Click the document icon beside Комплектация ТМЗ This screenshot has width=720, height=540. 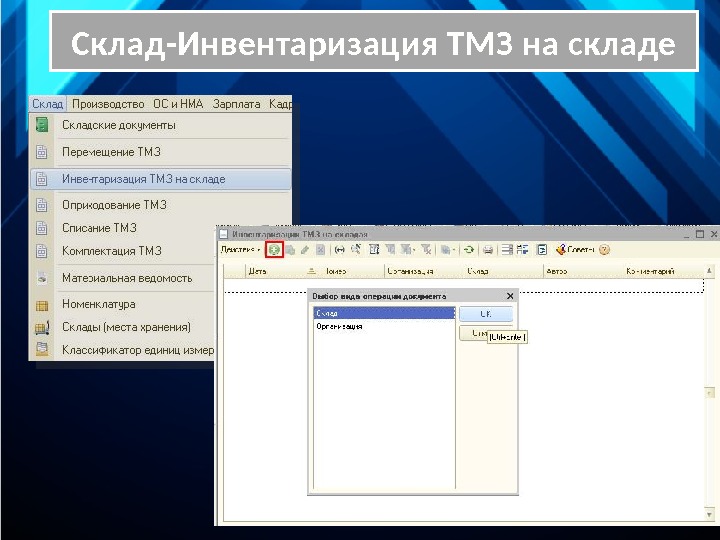tap(42, 251)
